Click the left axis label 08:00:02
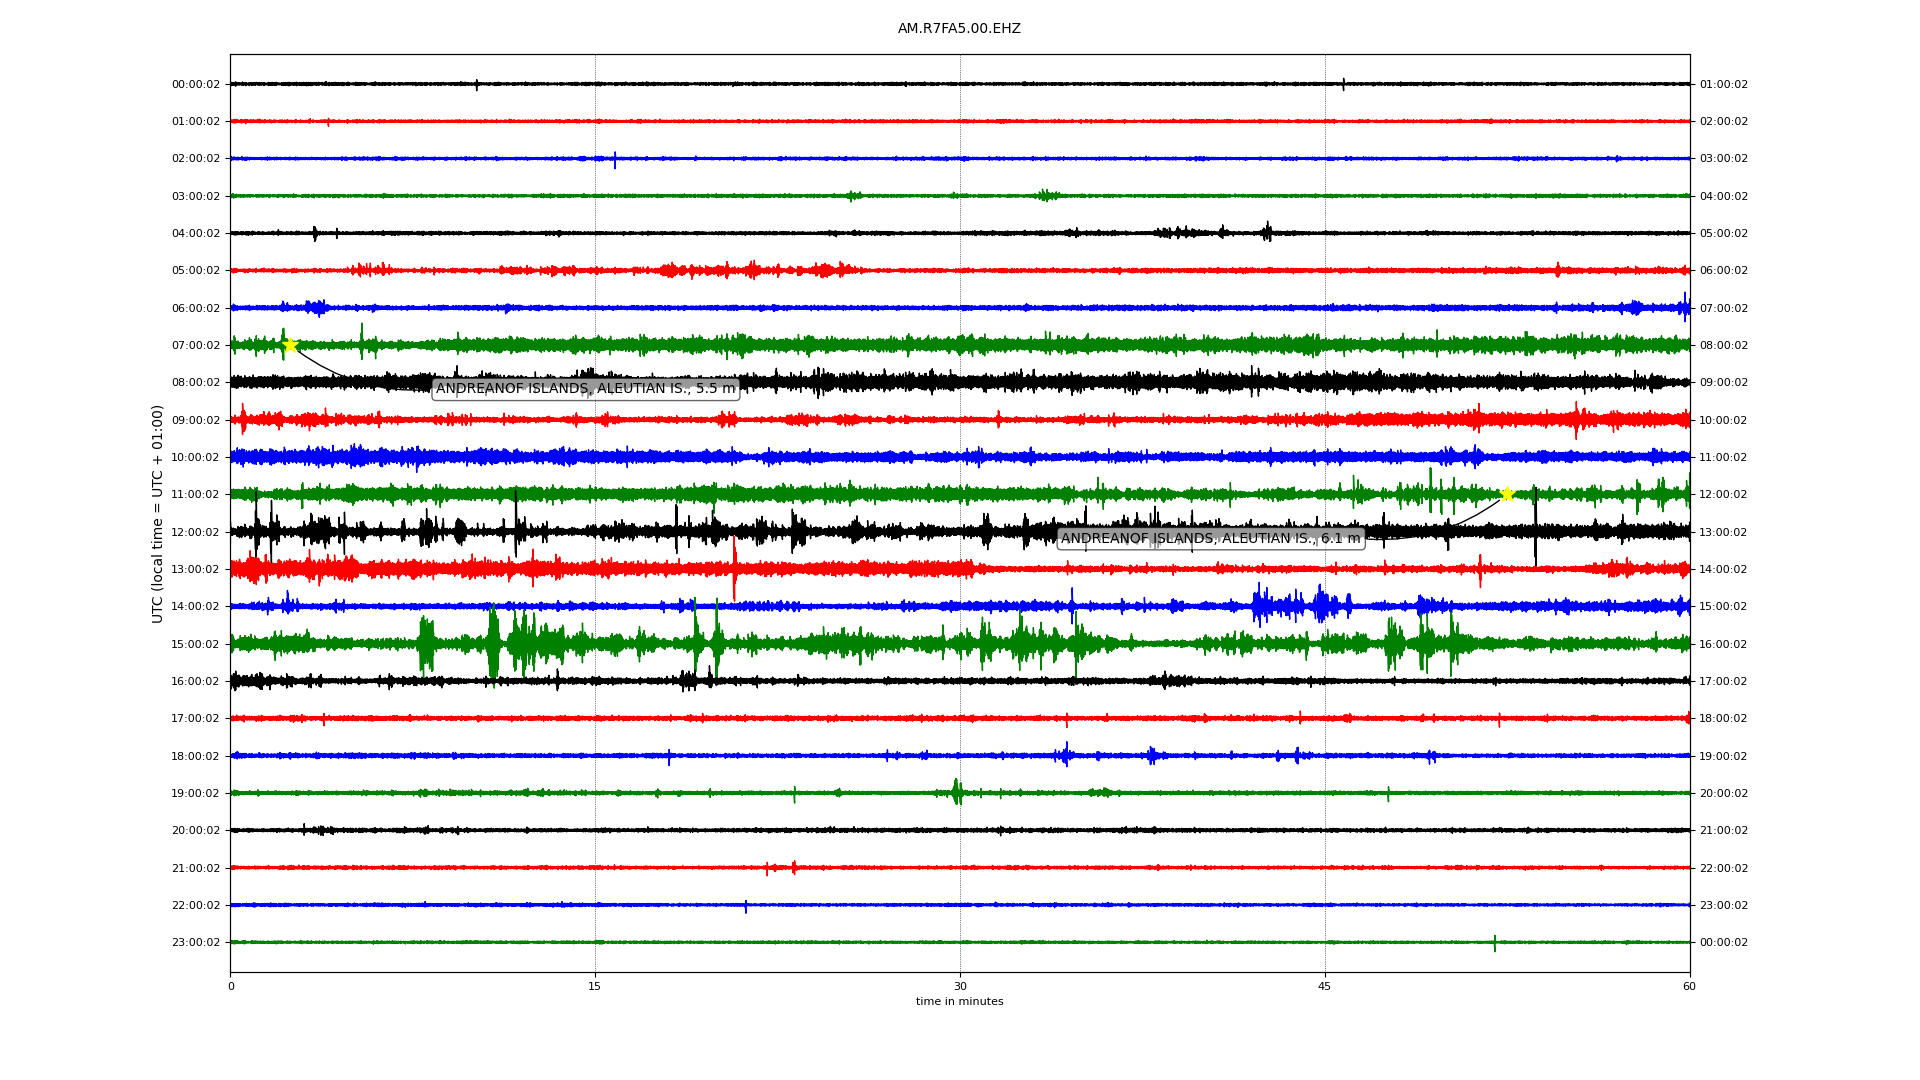The image size is (1920, 1080). point(196,383)
